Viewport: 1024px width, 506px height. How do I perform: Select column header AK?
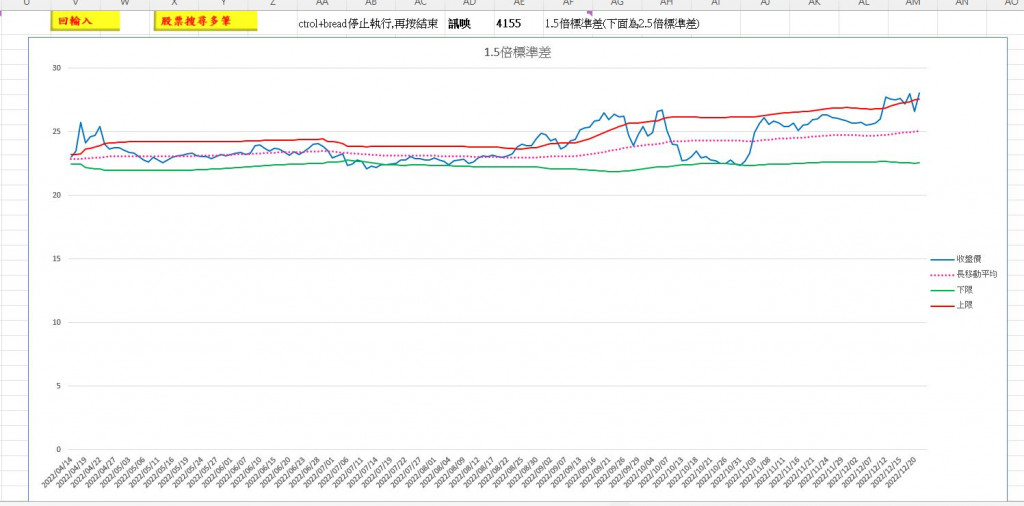click(x=814, y=4)
